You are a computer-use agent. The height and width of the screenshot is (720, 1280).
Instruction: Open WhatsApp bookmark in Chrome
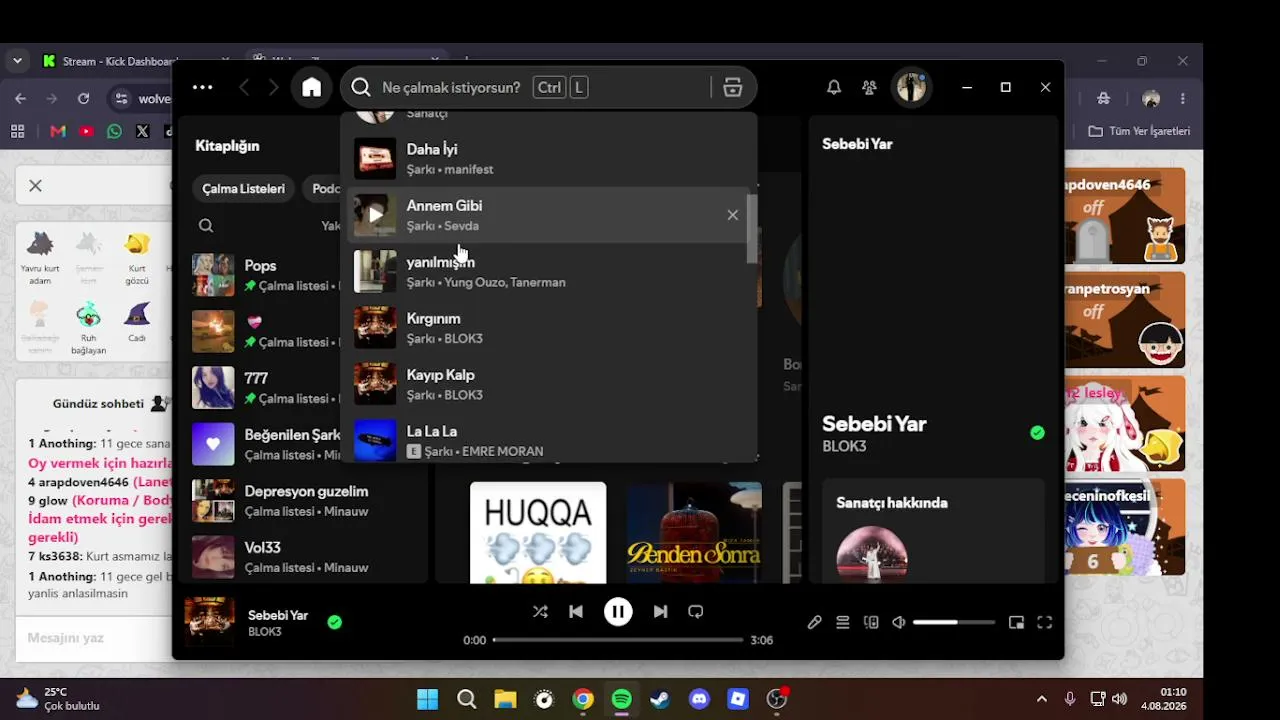coord(114,131)
